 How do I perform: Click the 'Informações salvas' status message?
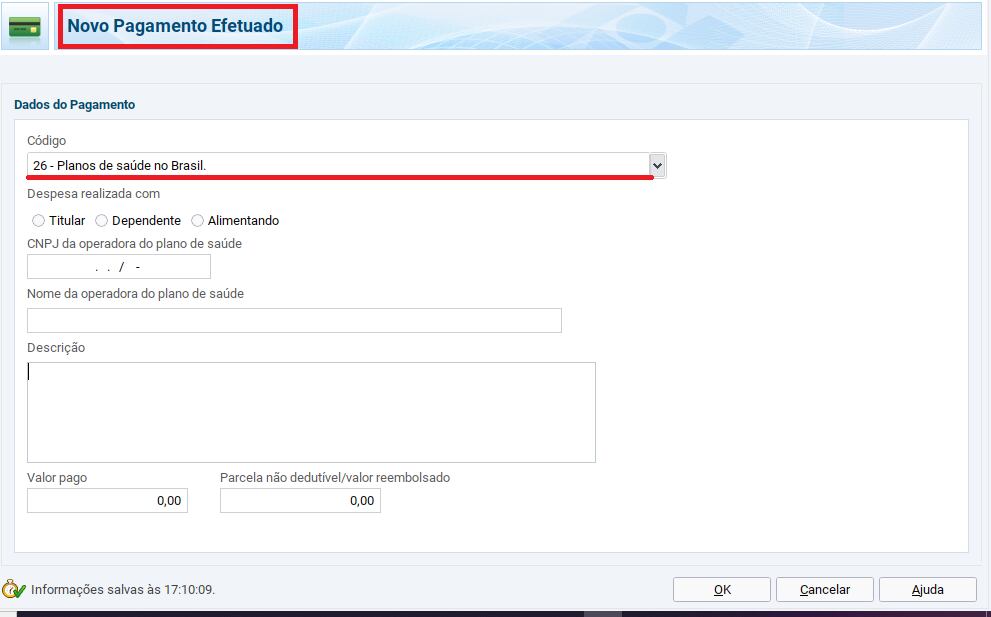tap(123, 590)
